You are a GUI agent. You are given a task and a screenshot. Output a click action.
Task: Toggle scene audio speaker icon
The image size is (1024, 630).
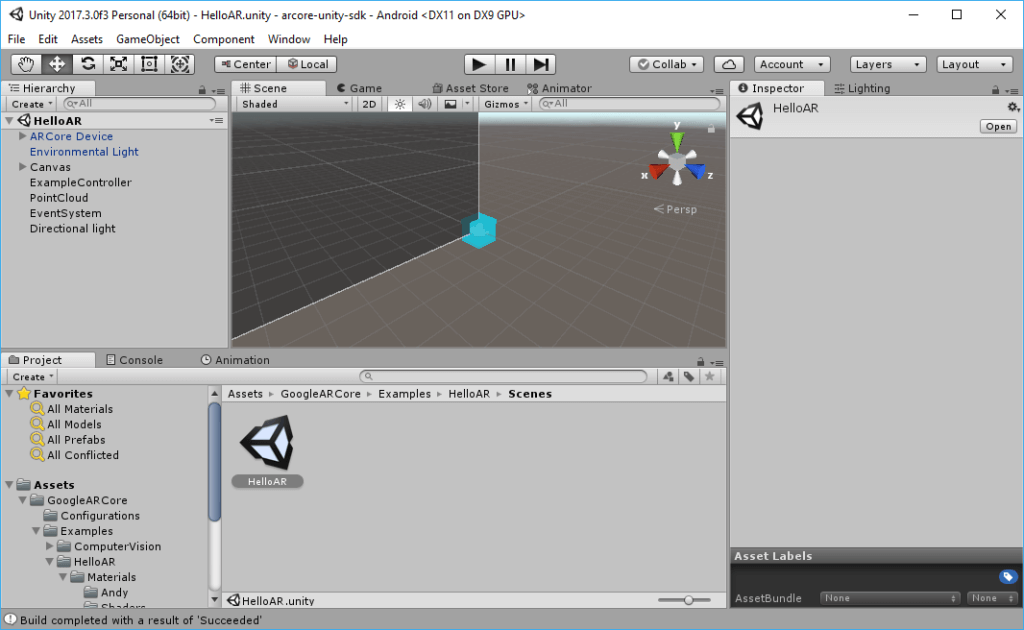click(x=424, y=104)
